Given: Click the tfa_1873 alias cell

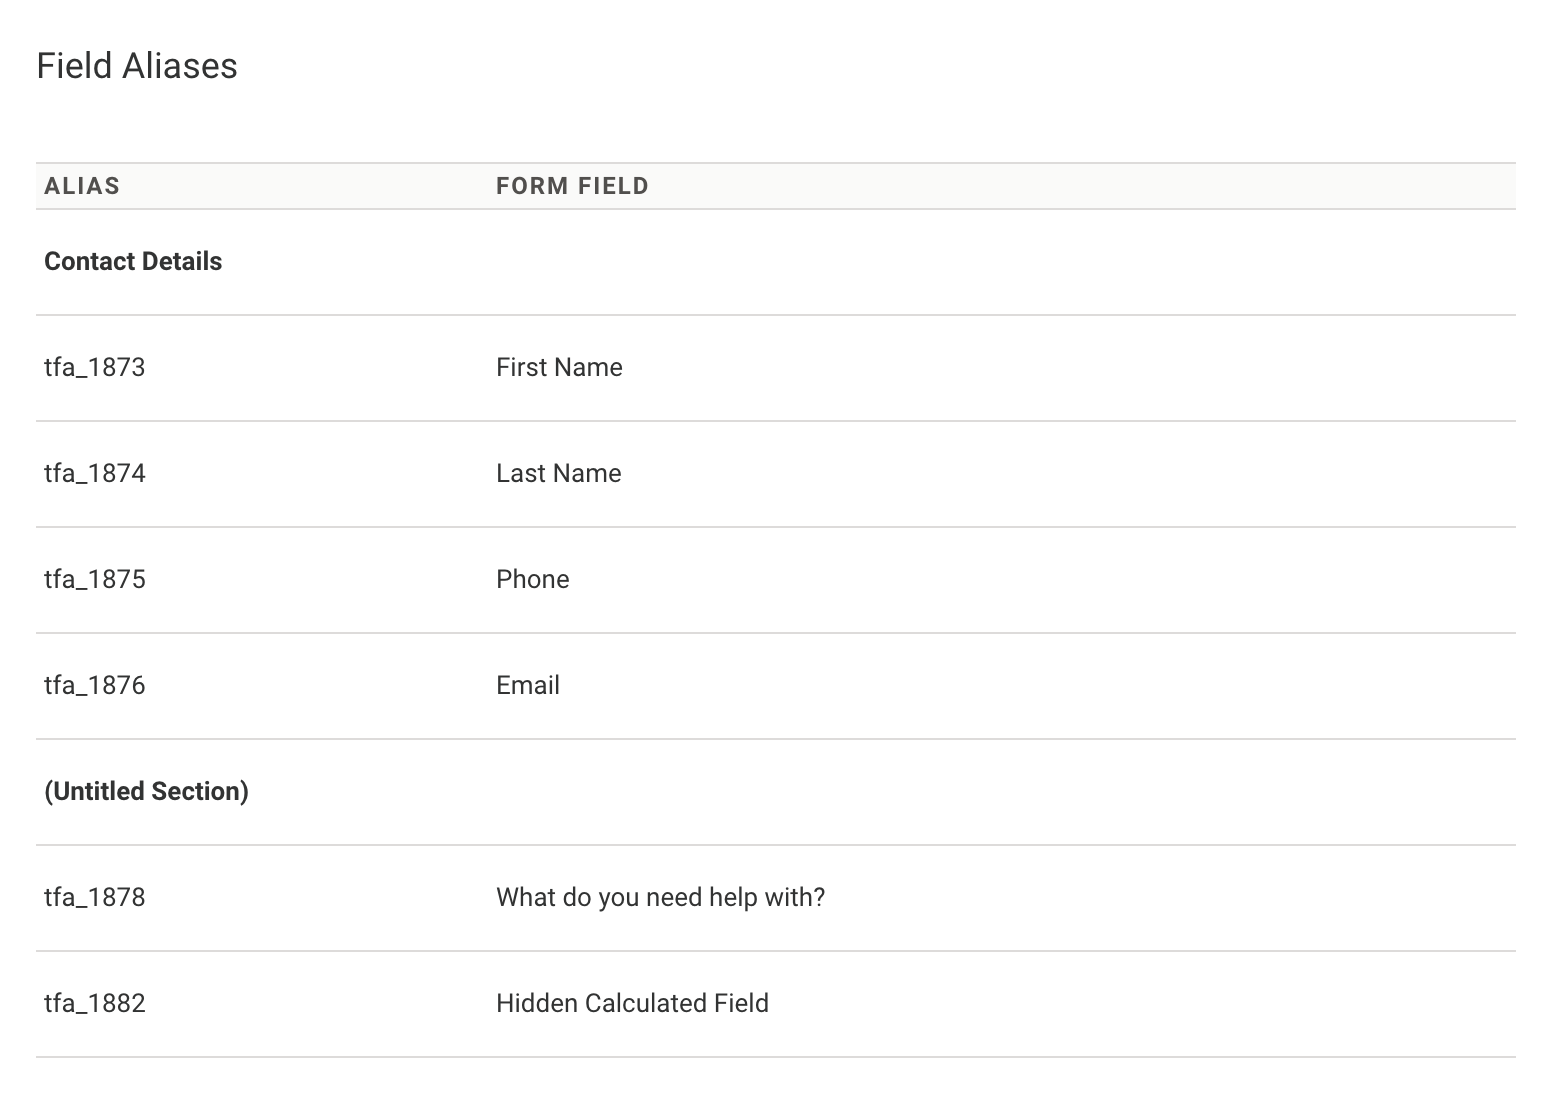Looking at the screenshot, I should tap(95, 368).
